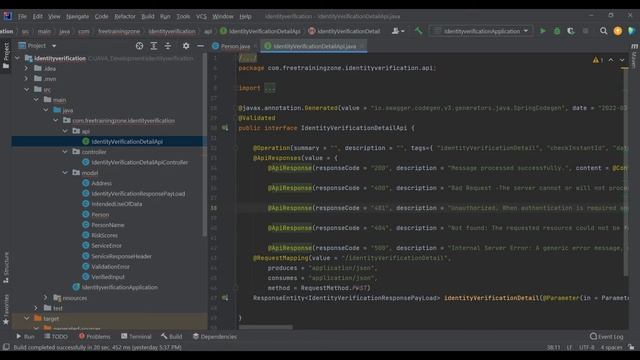Open the run configuration dropdown

click(481, 31)
